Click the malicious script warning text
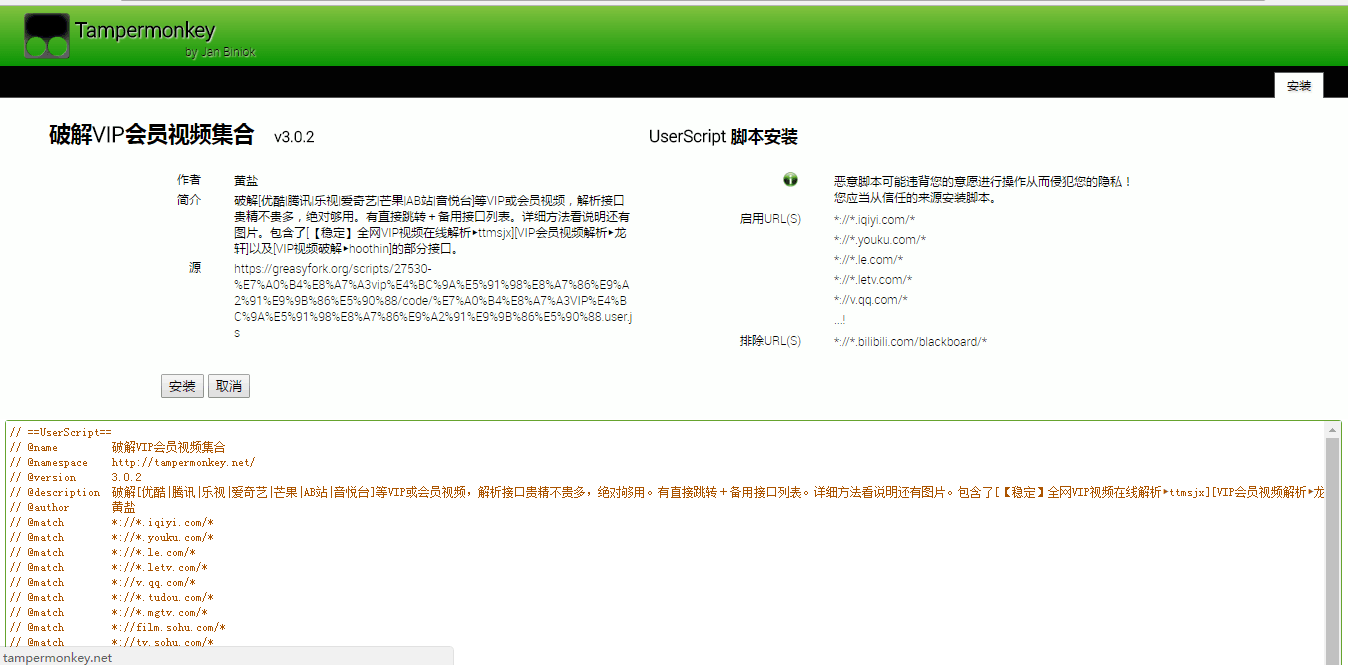1348x665 pixels. (x=983, y=190)
